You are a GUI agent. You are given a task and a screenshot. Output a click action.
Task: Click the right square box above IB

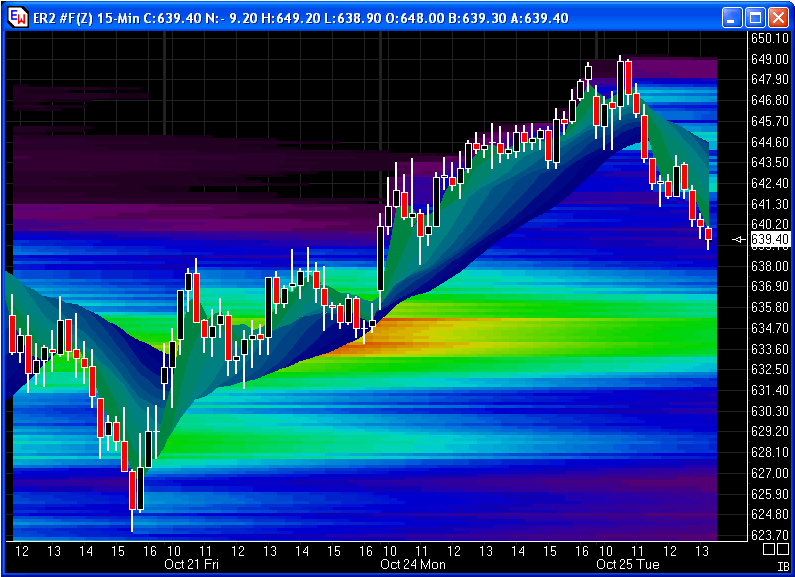pos(782,549)
